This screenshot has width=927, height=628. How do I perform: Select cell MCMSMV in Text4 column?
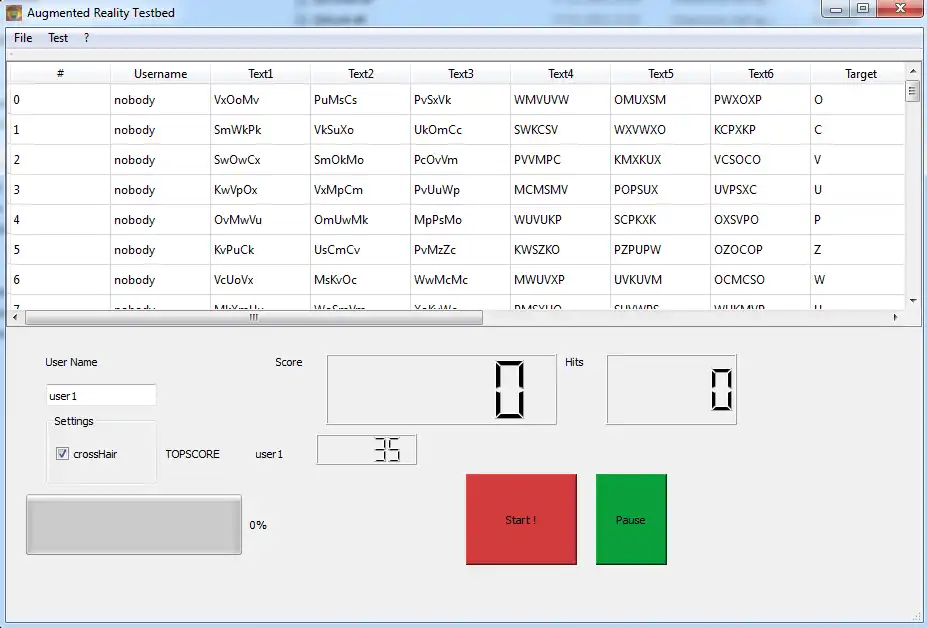point(560,190)
